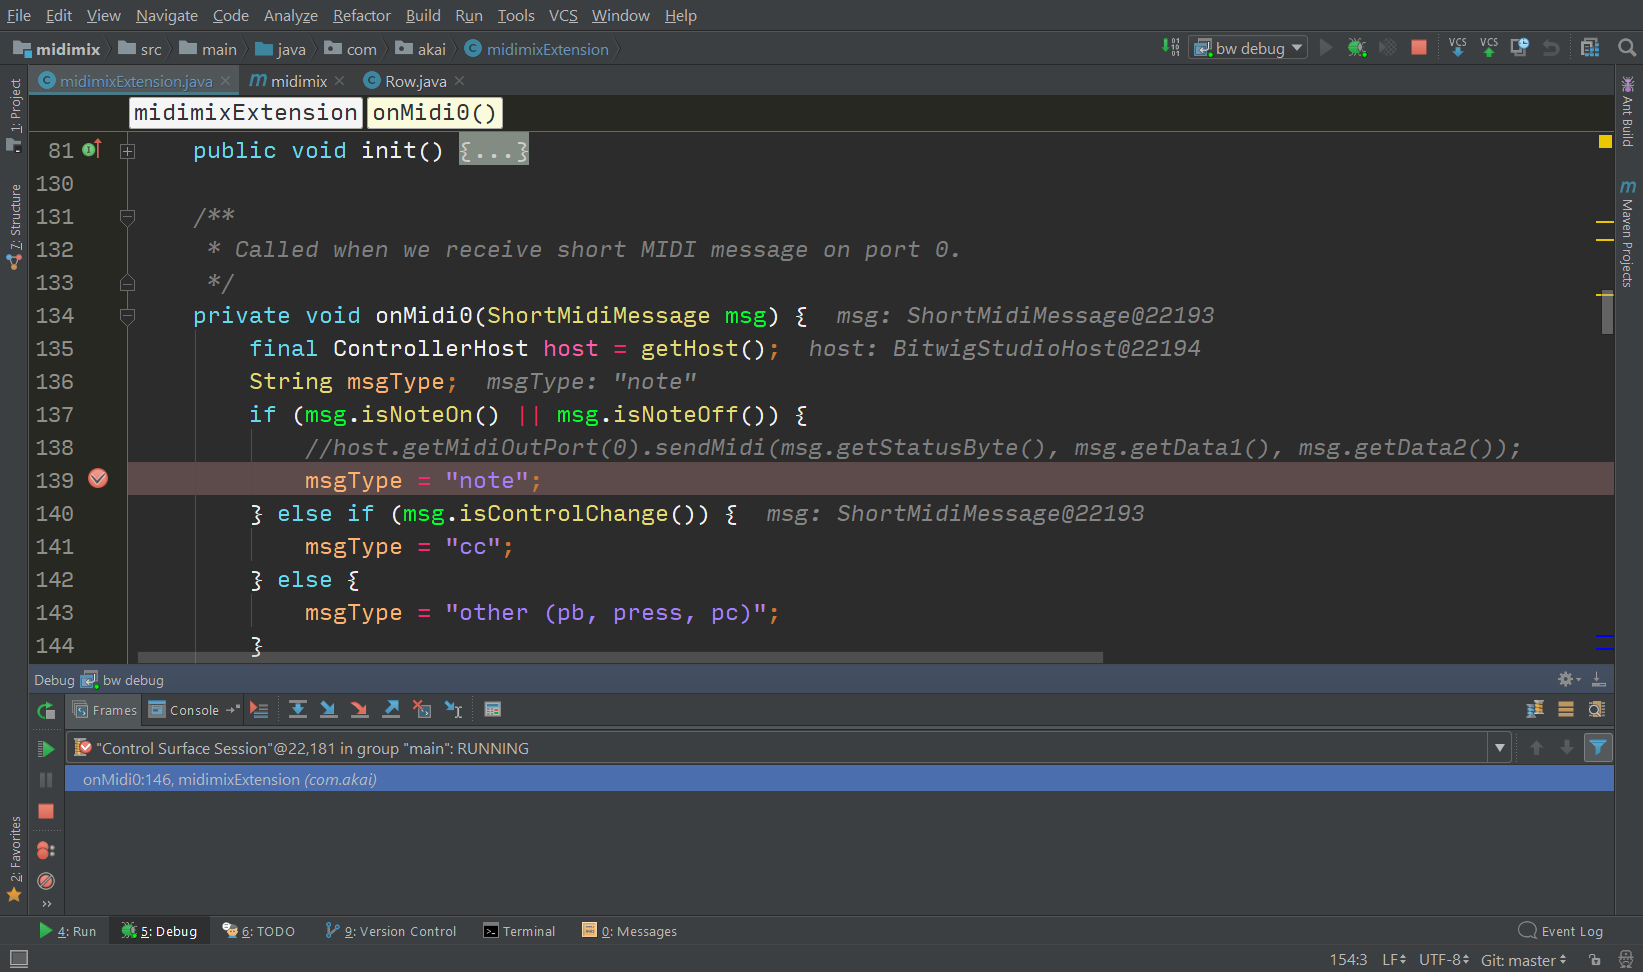
Task: Open Evaluate Expression calculator icon
Action: coord(492,710)
